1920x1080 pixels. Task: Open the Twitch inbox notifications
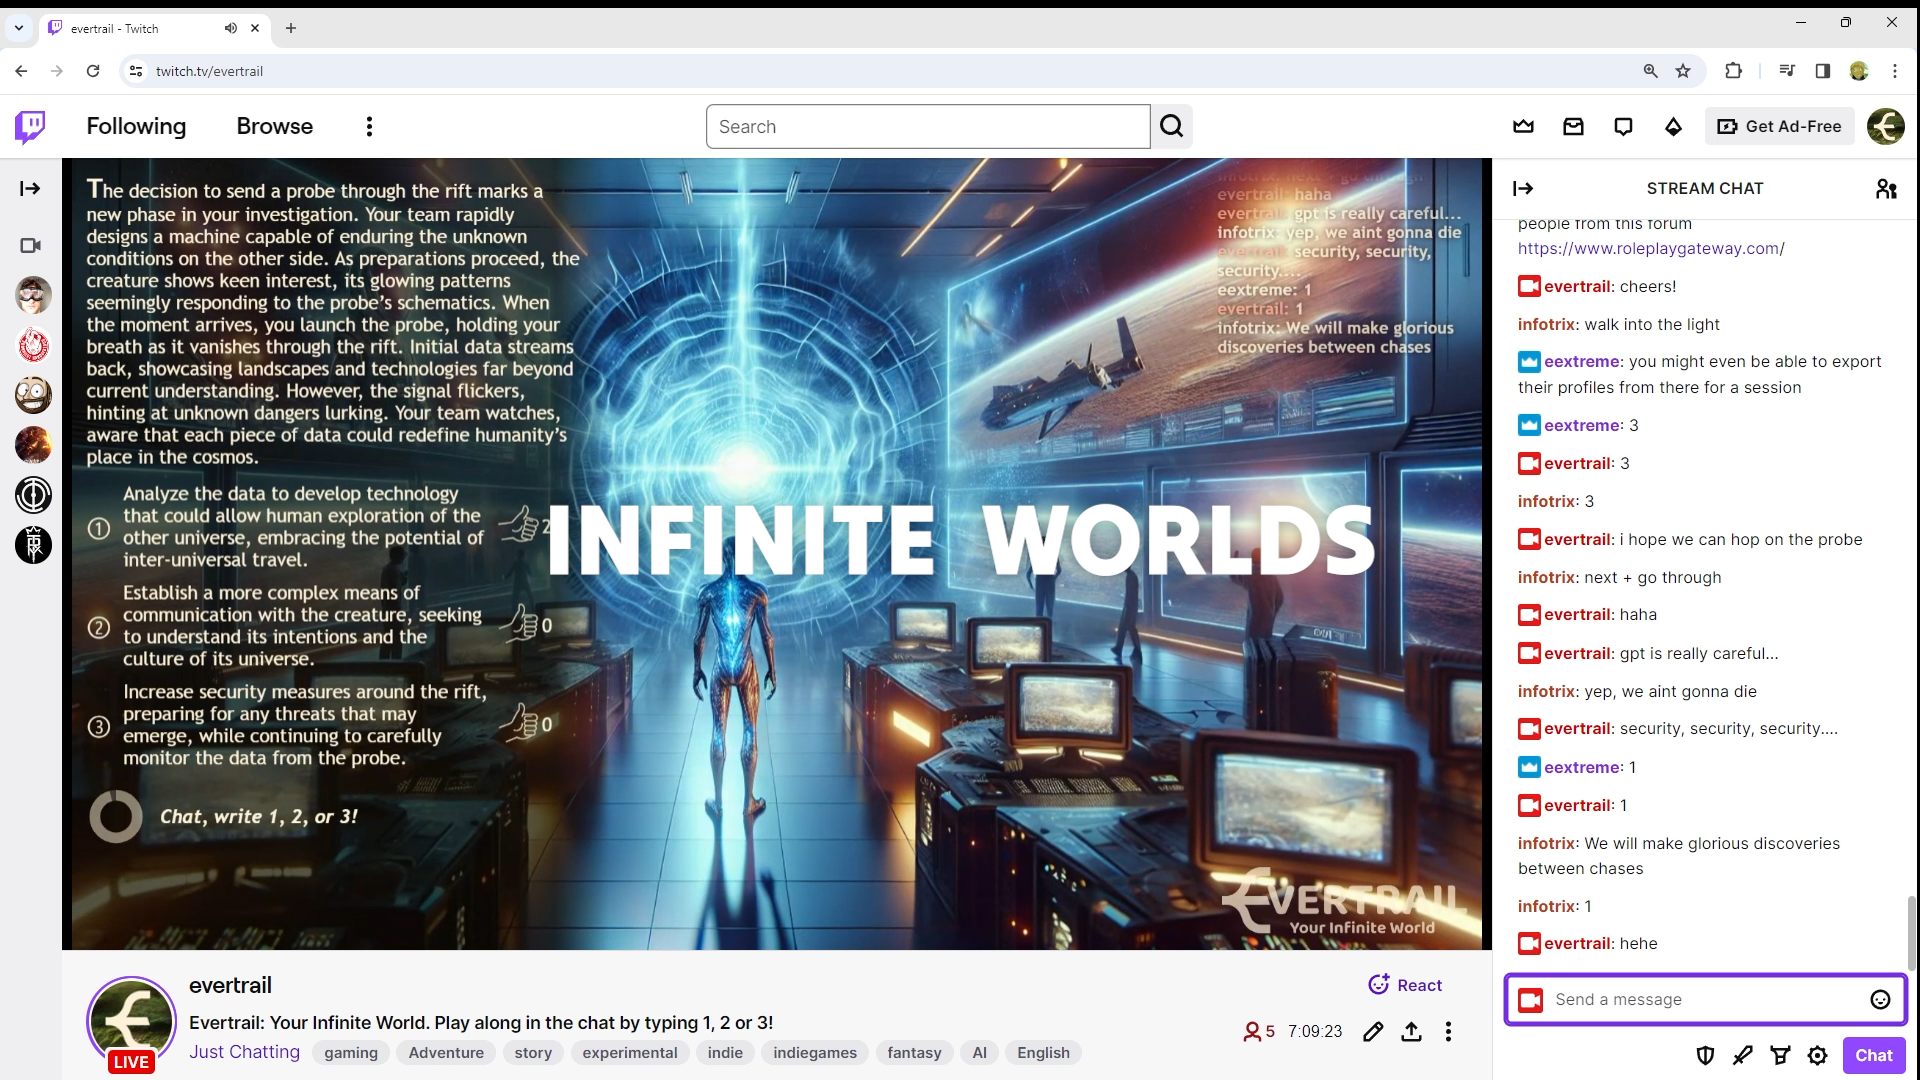[1573, 127]
